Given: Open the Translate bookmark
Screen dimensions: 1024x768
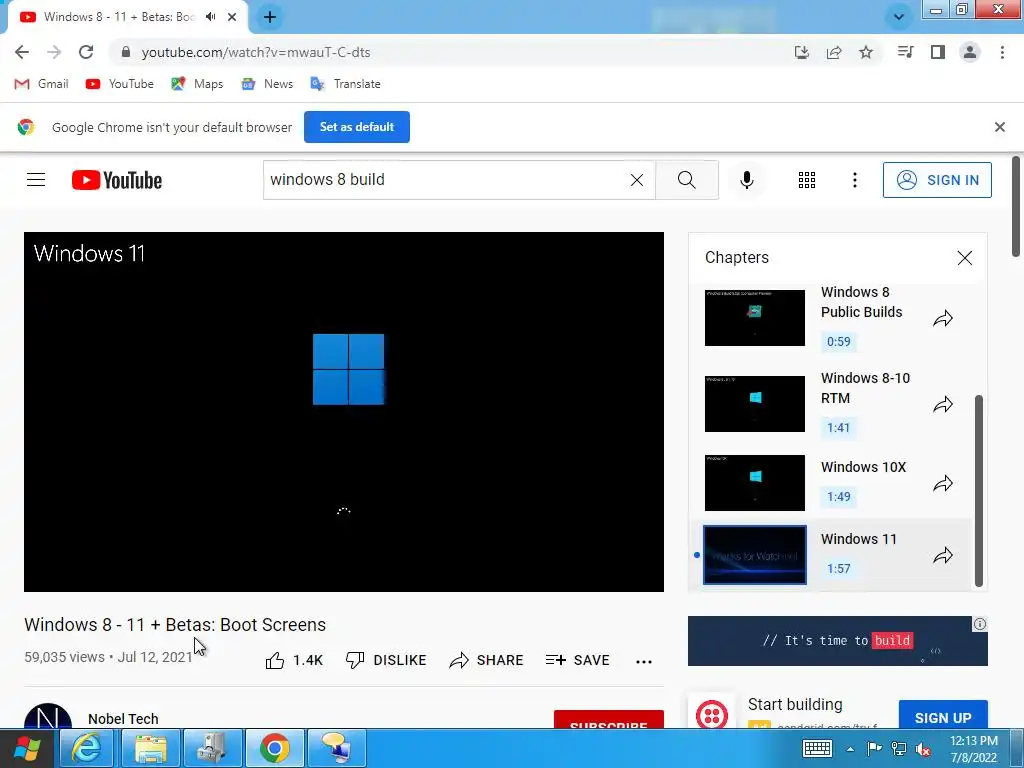Looking at the screenshot, I should click(345, 84).
